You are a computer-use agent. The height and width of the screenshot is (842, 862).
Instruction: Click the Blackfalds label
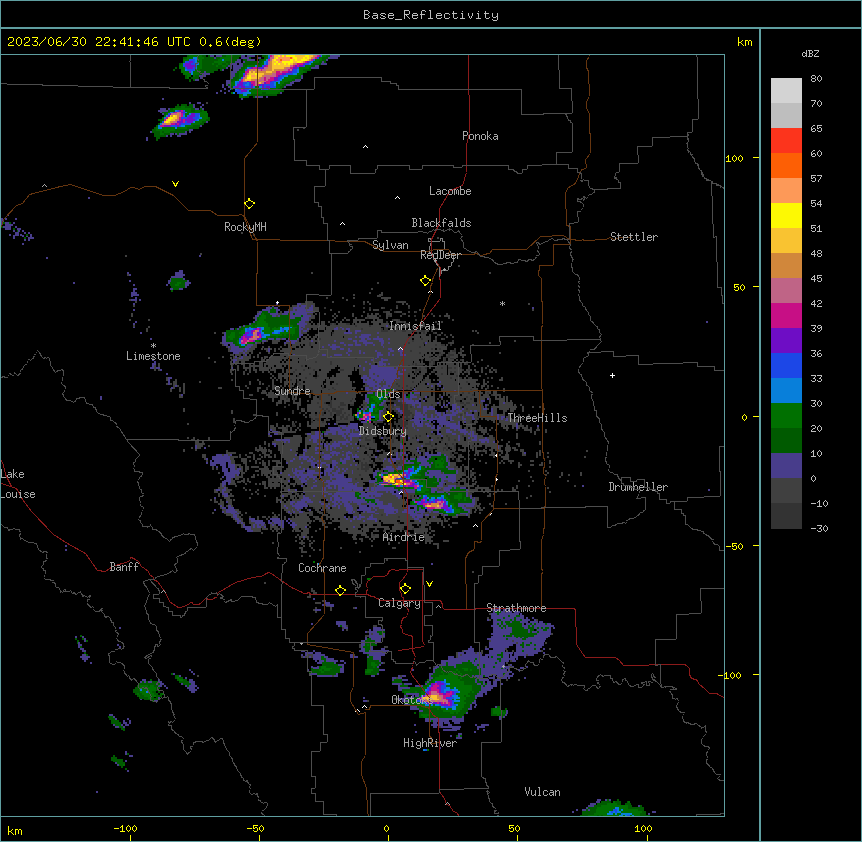(x=441, y=223)
